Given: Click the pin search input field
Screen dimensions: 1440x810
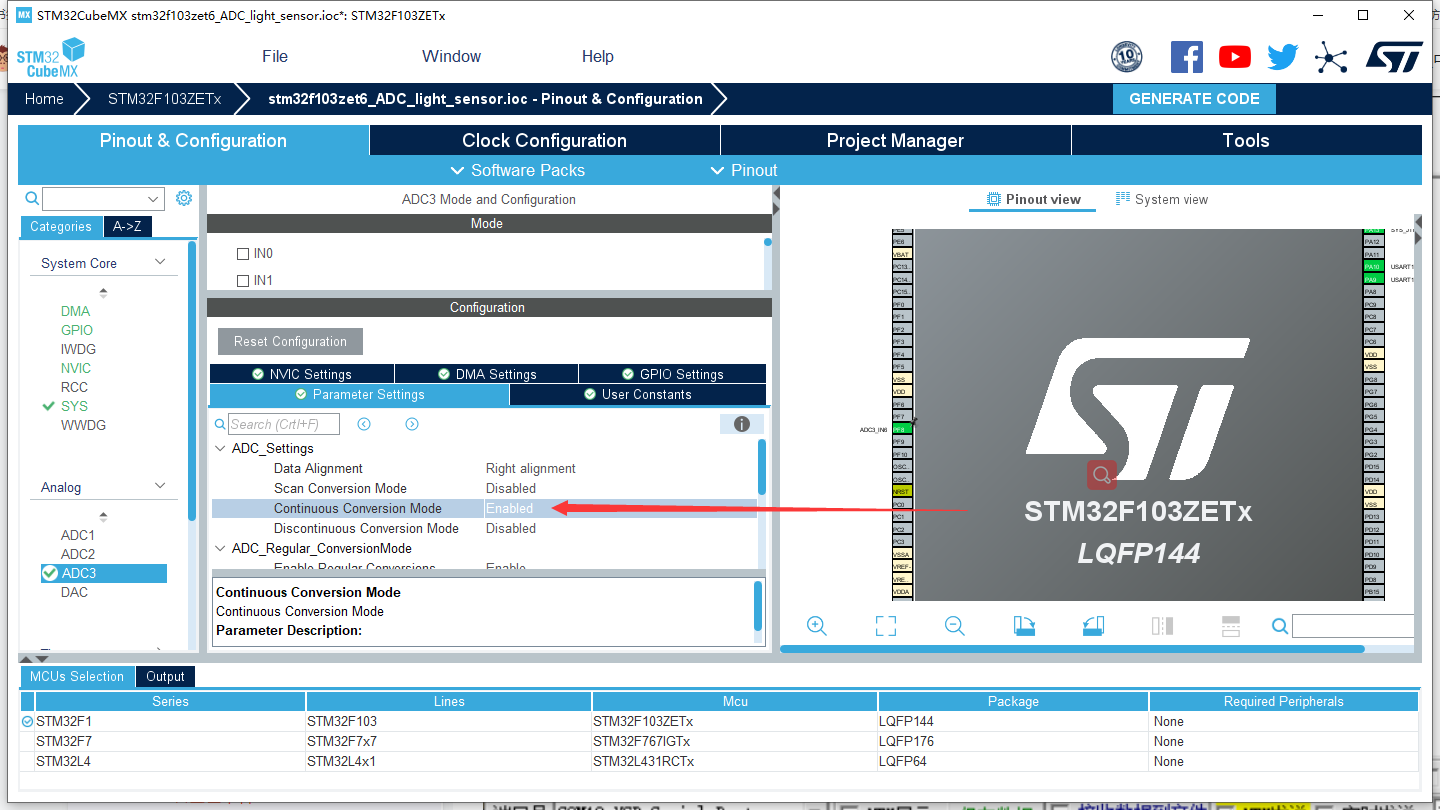Looking at the screenshot, I should [x=1353, y=626].
